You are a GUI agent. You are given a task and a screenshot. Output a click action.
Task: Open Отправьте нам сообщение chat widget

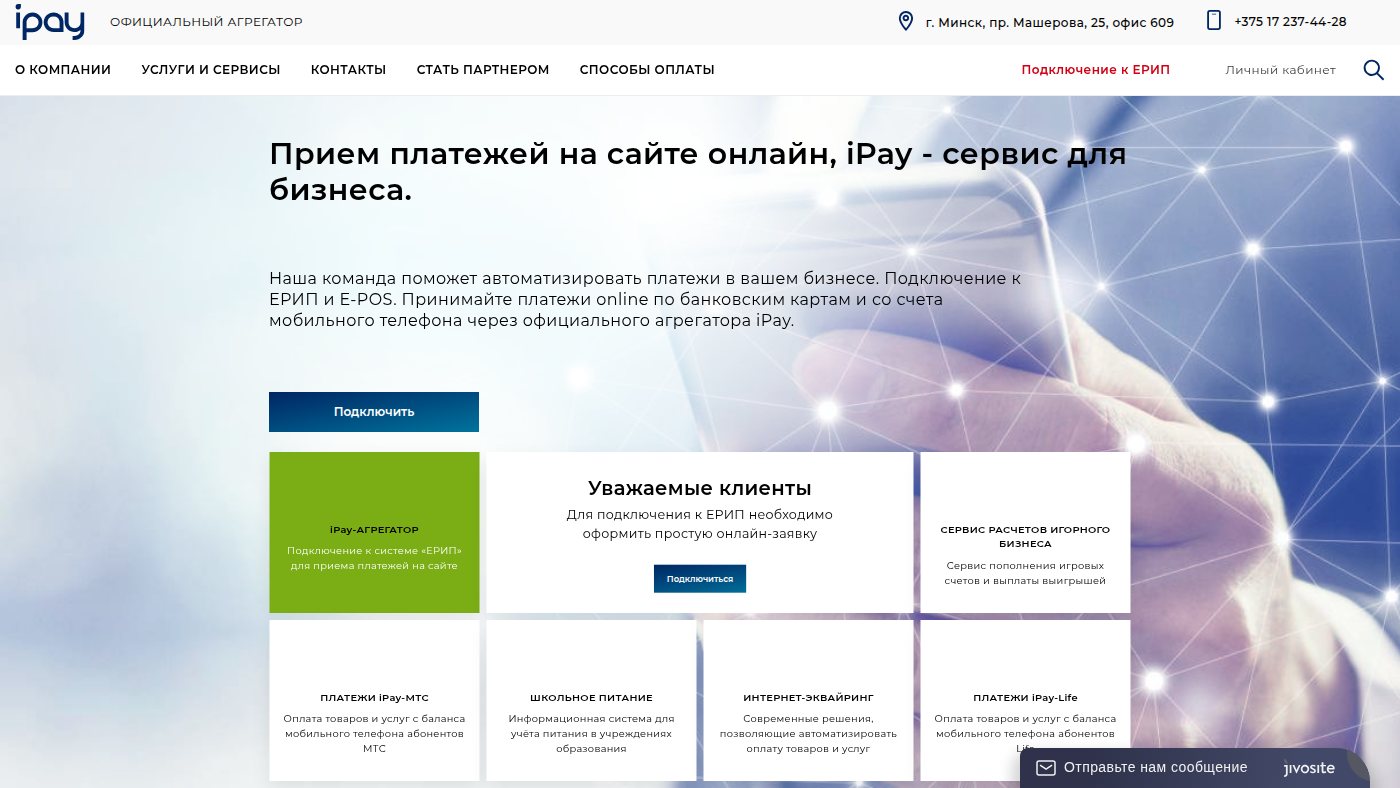(x=1194, y=768)
